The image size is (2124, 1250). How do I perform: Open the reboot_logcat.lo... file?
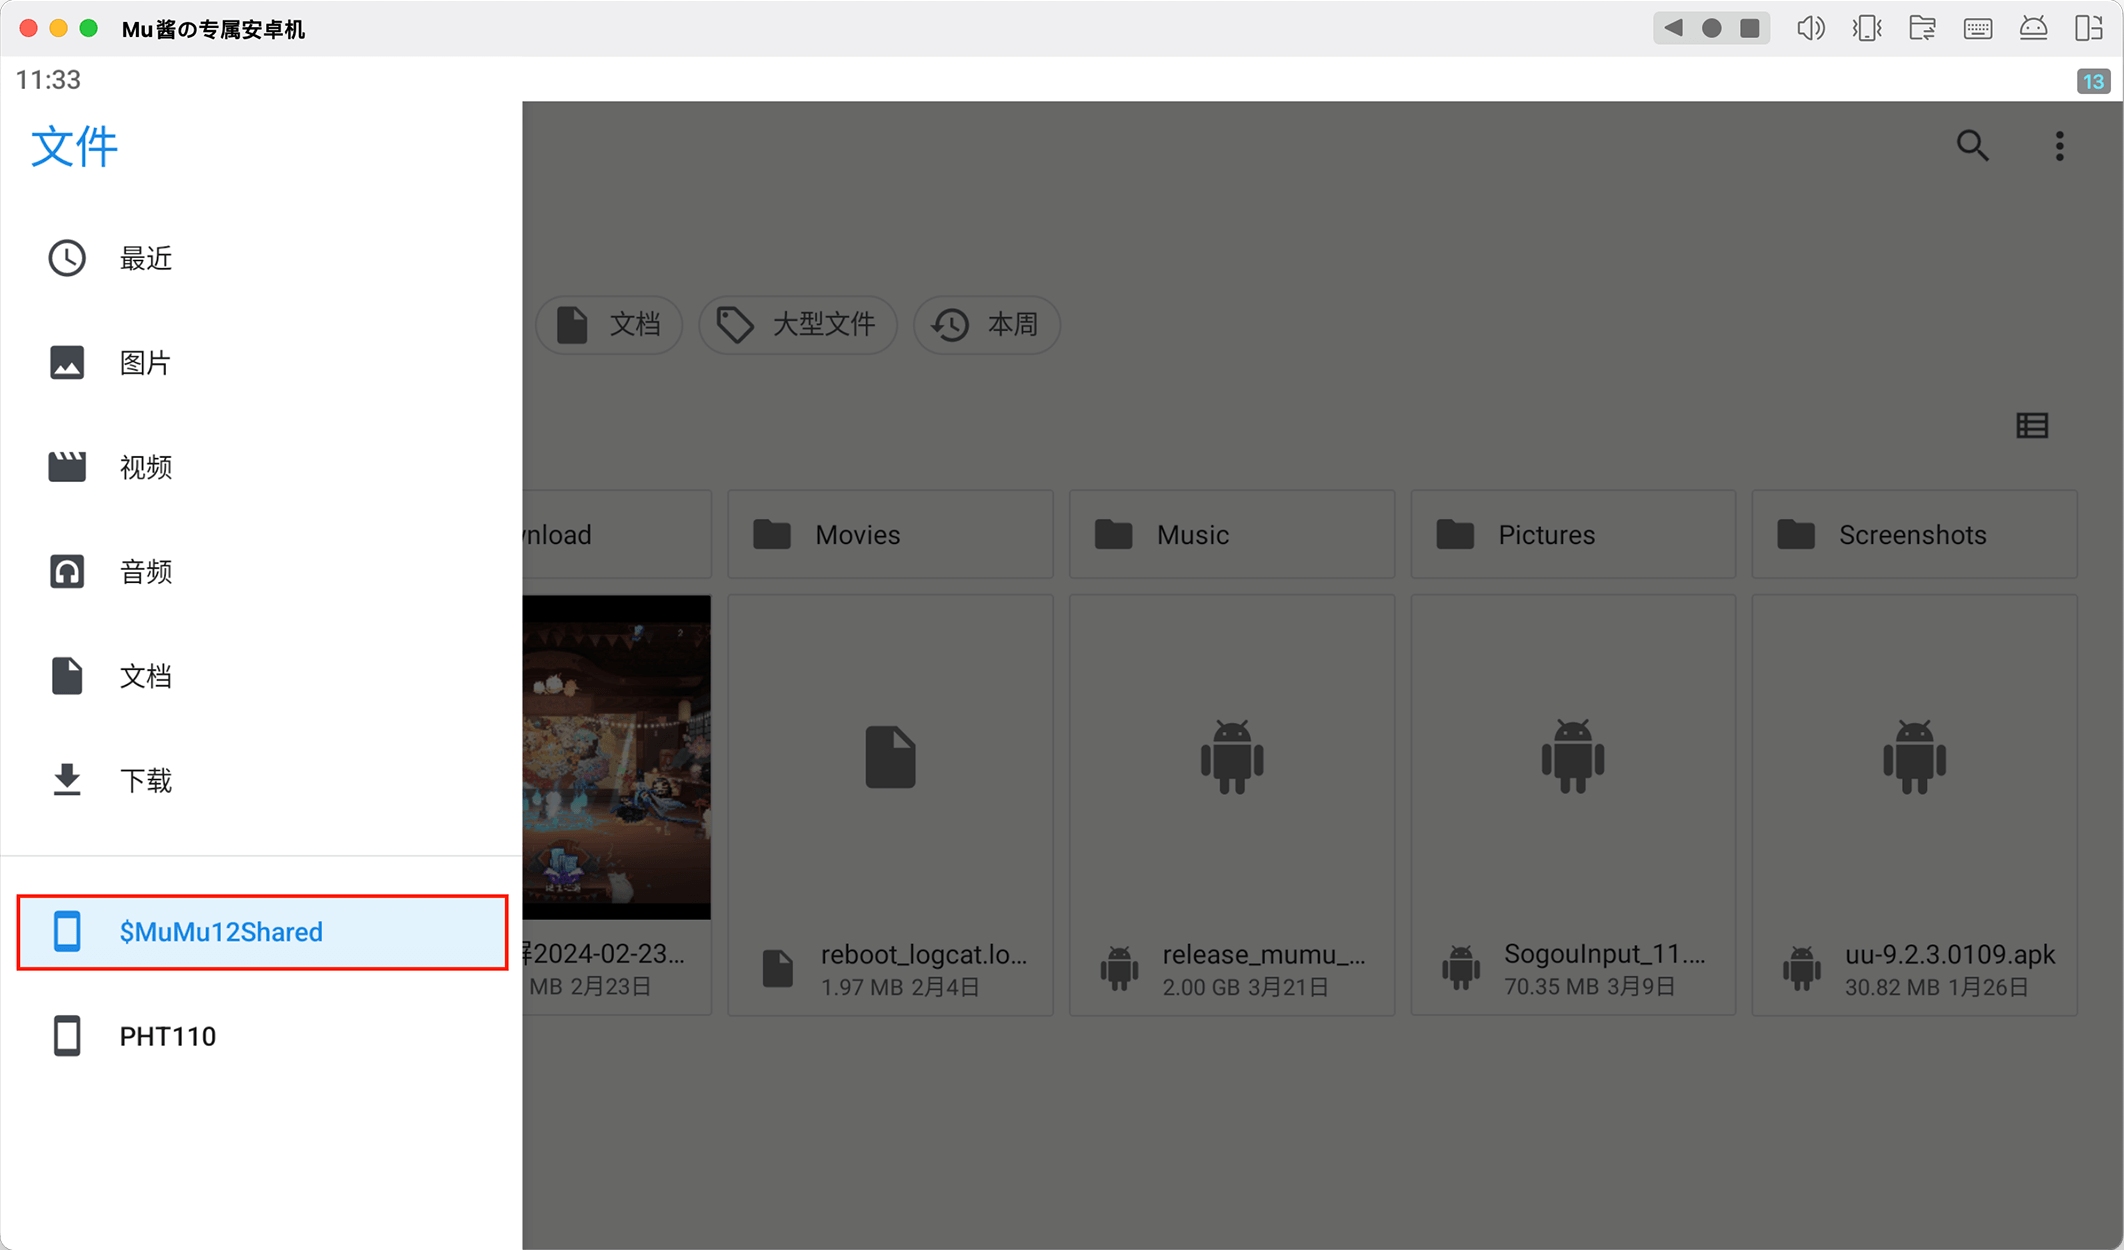tap(890, 805)
